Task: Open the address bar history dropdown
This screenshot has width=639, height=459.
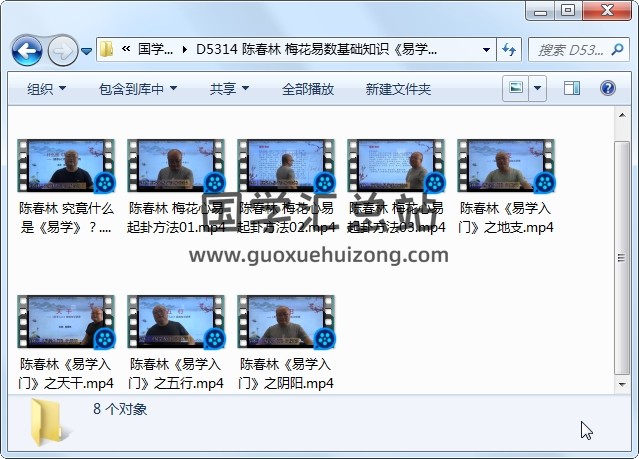Action: [486, 49]
